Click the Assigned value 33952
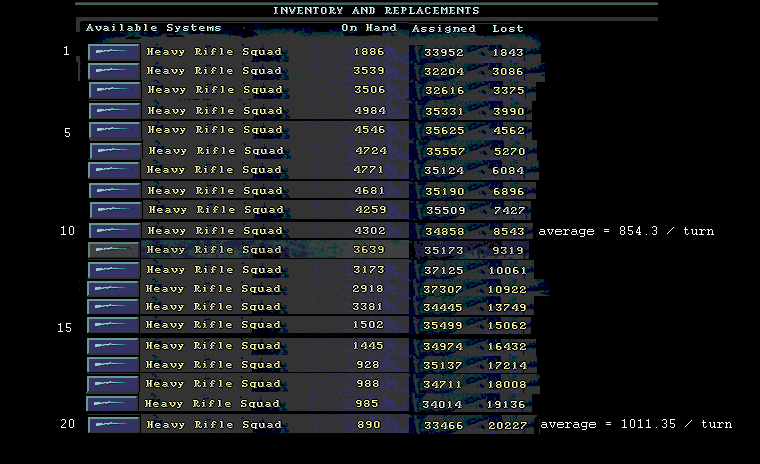The width and height of the screenshot is (760, 464). (x=444, y=52)
